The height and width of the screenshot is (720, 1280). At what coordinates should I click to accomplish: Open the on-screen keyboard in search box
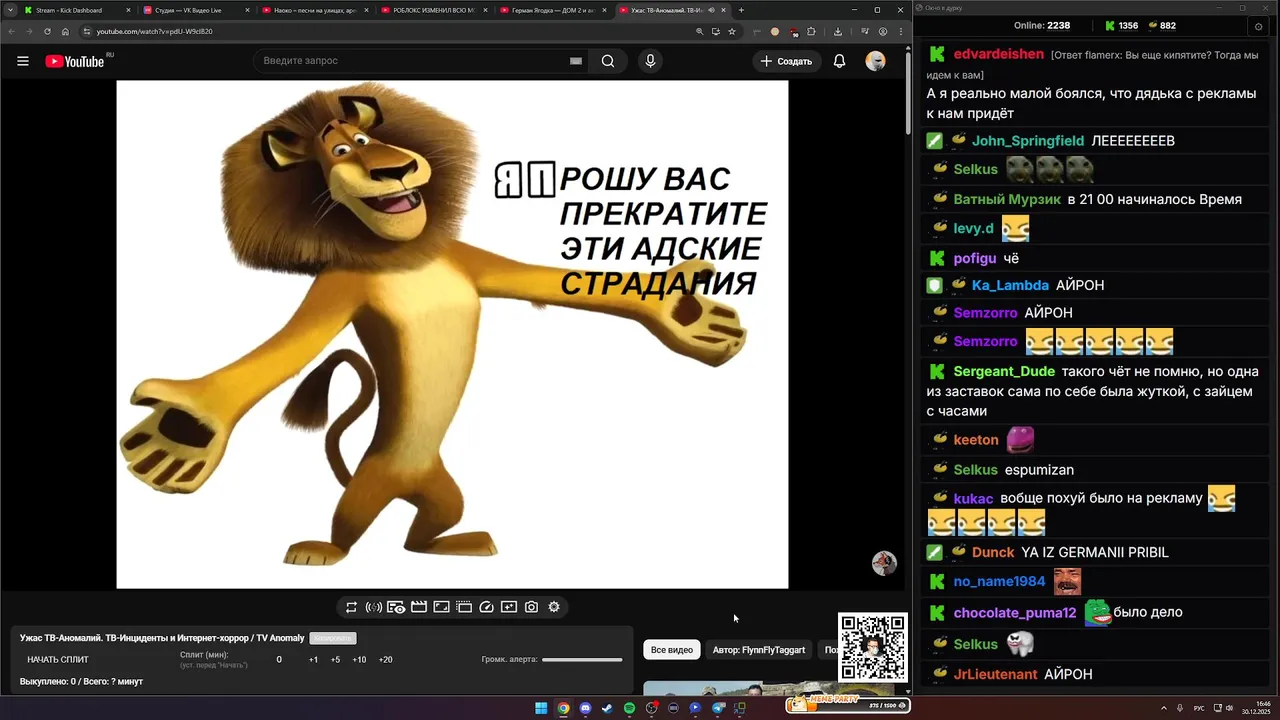(576, 61)
